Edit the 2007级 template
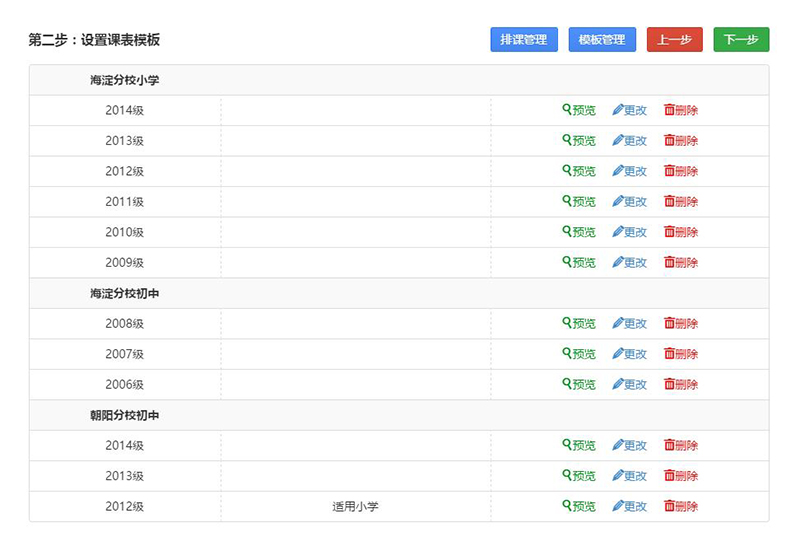Image resolution: width=800 pixels, height=546 pixels. coord(629,354)
